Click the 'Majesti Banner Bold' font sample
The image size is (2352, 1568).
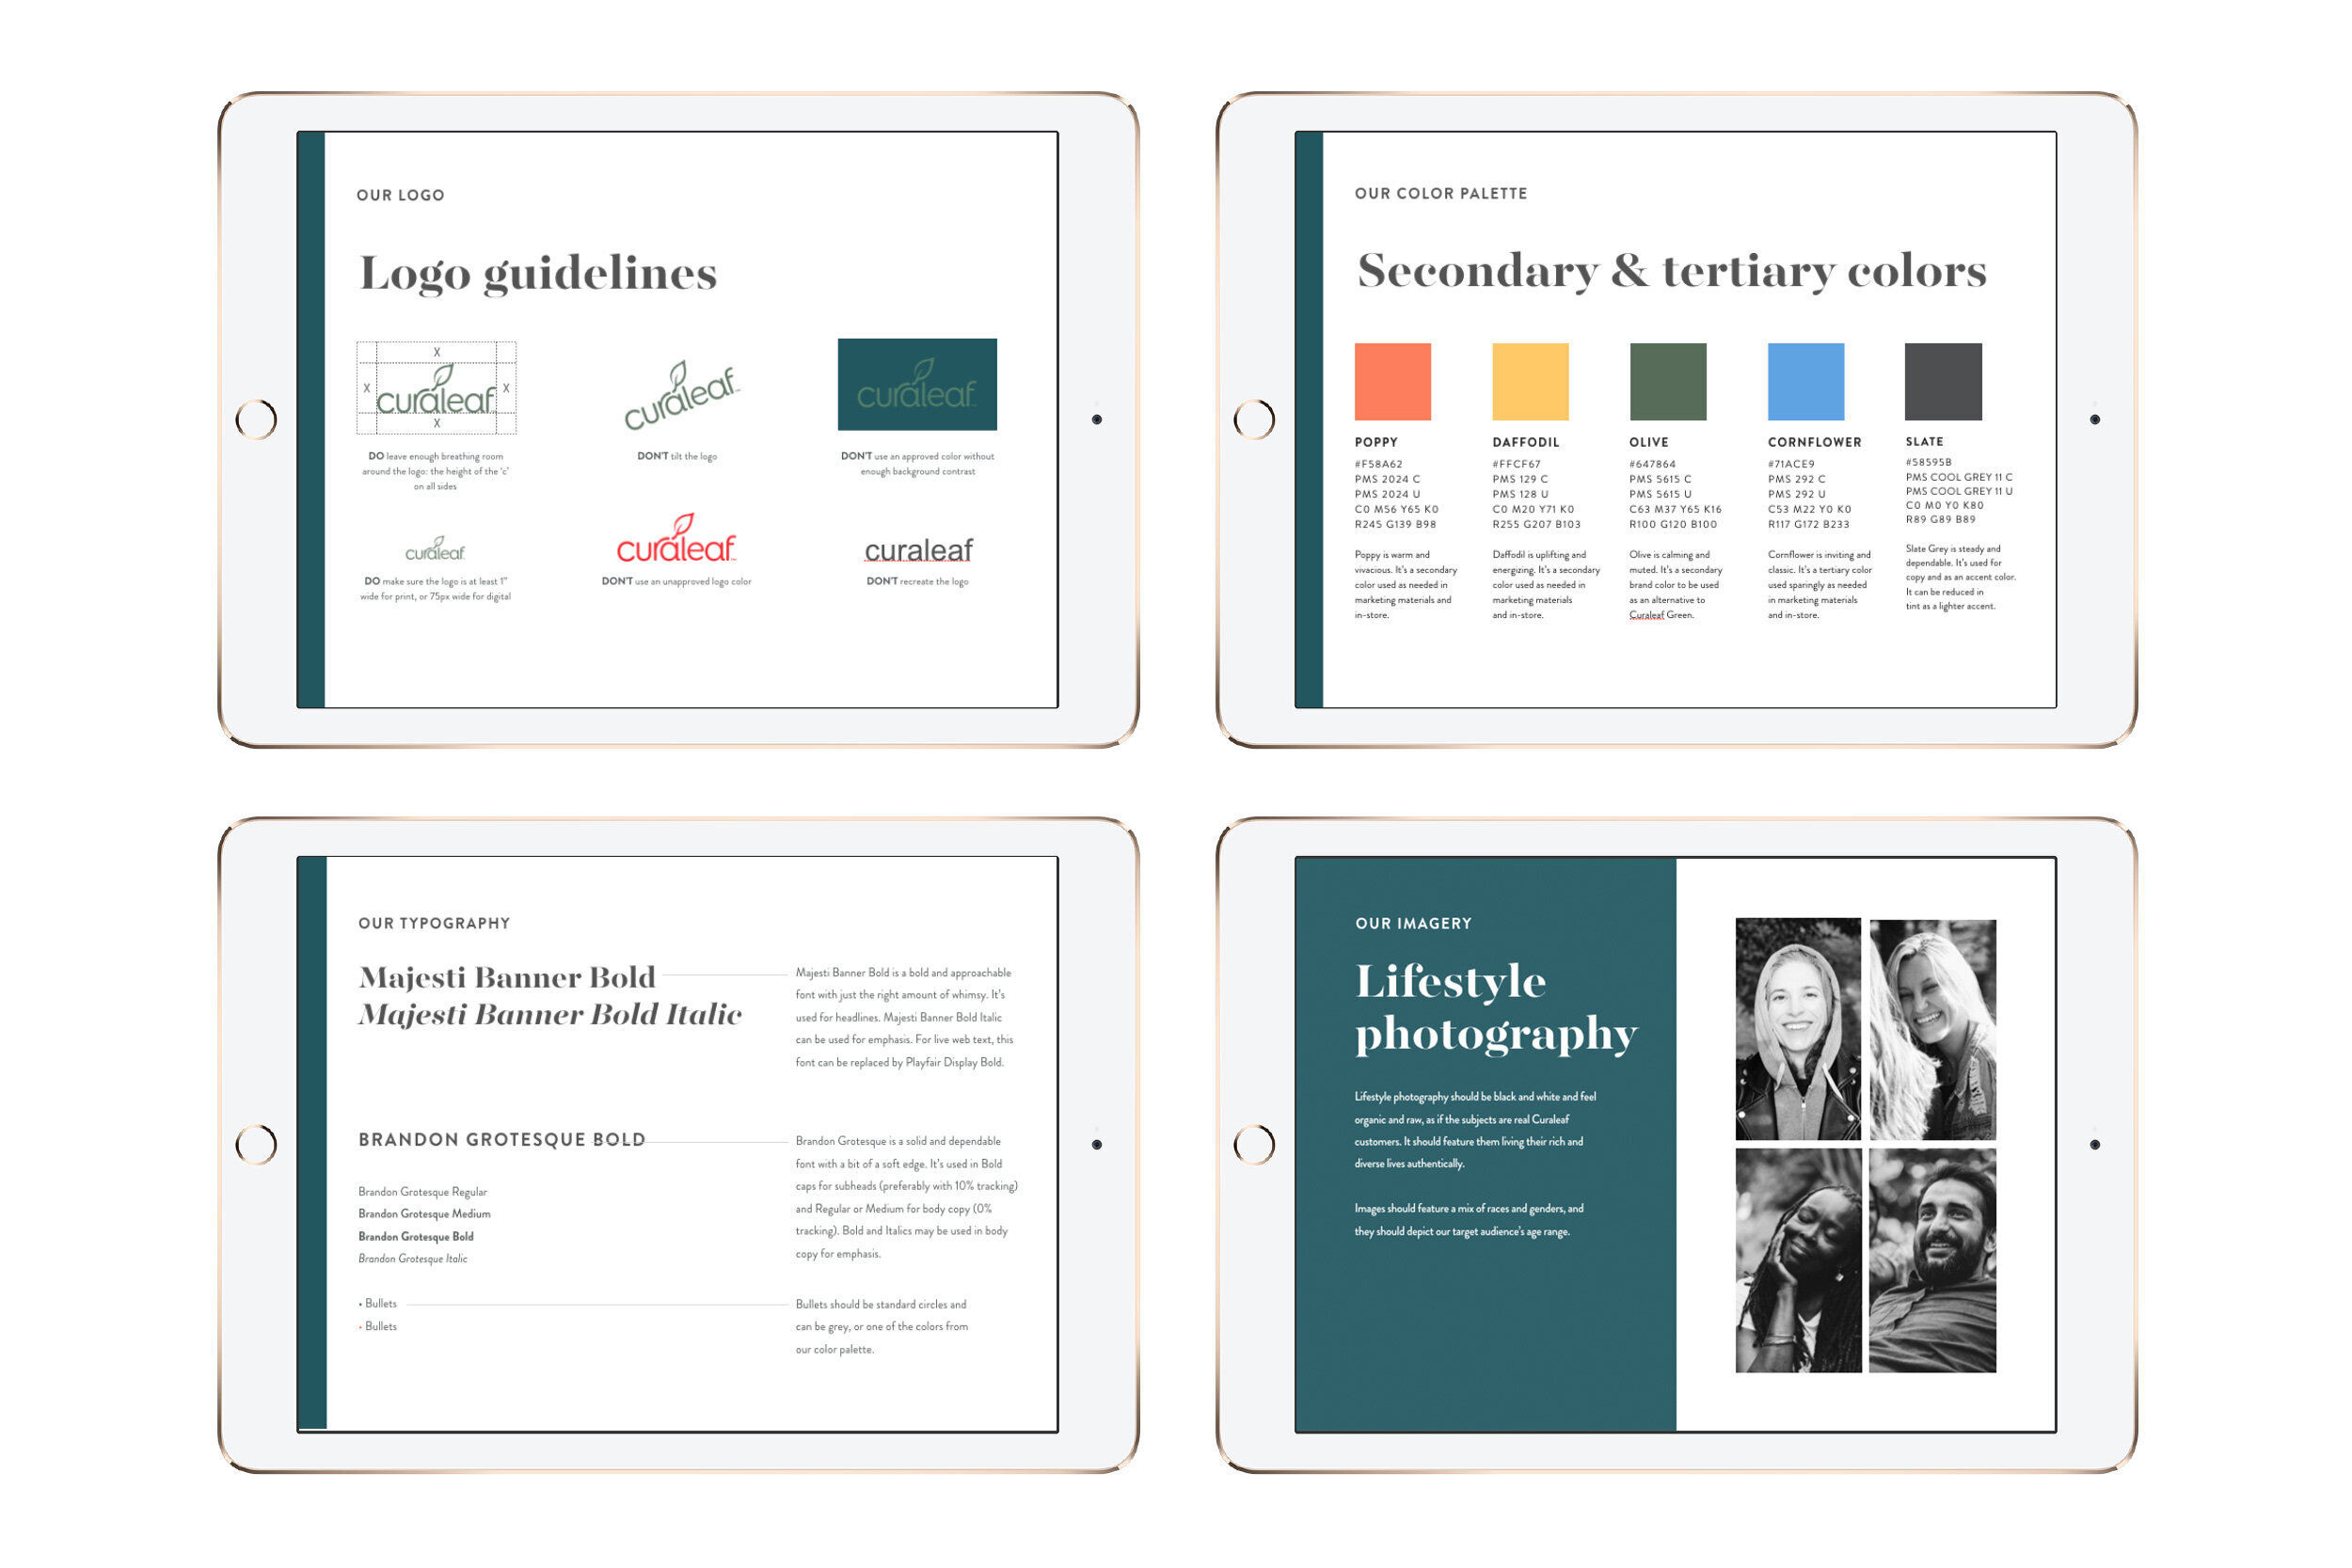coord(507,976)
